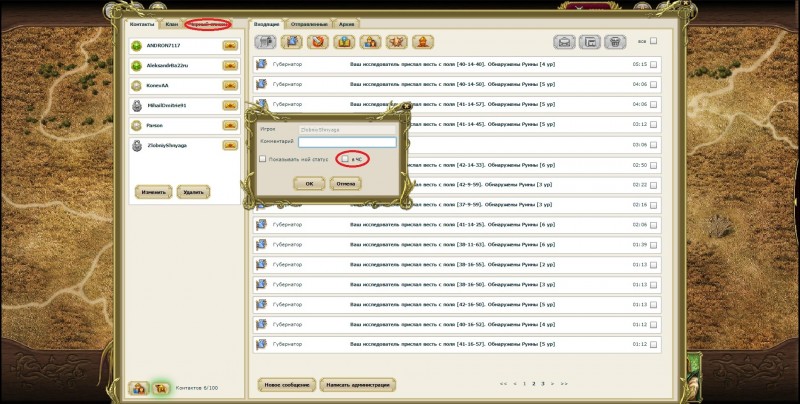Click 'Удалить' button under contacts
Viewport: 800px width, 404px height.
(x=193, y=191)
